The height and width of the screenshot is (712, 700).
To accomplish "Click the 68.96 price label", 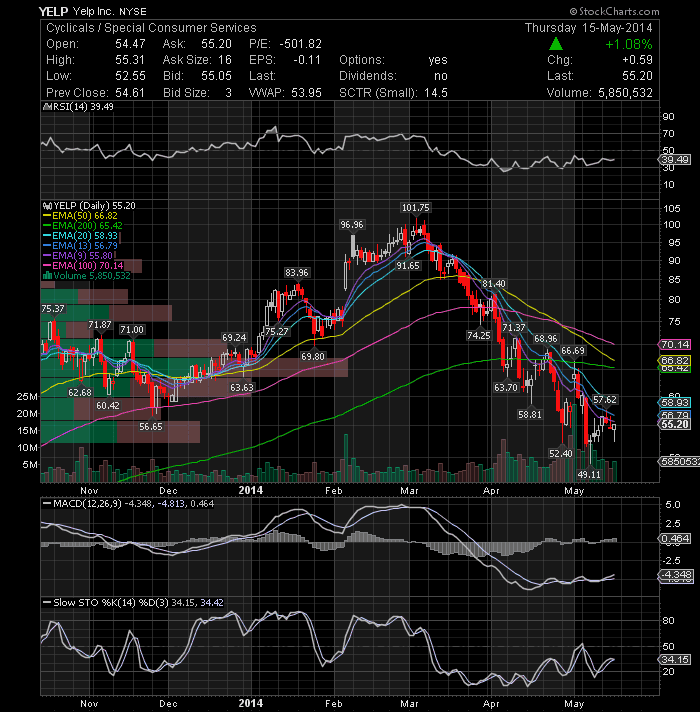I will pyautogui.click(x=546, y=339).
